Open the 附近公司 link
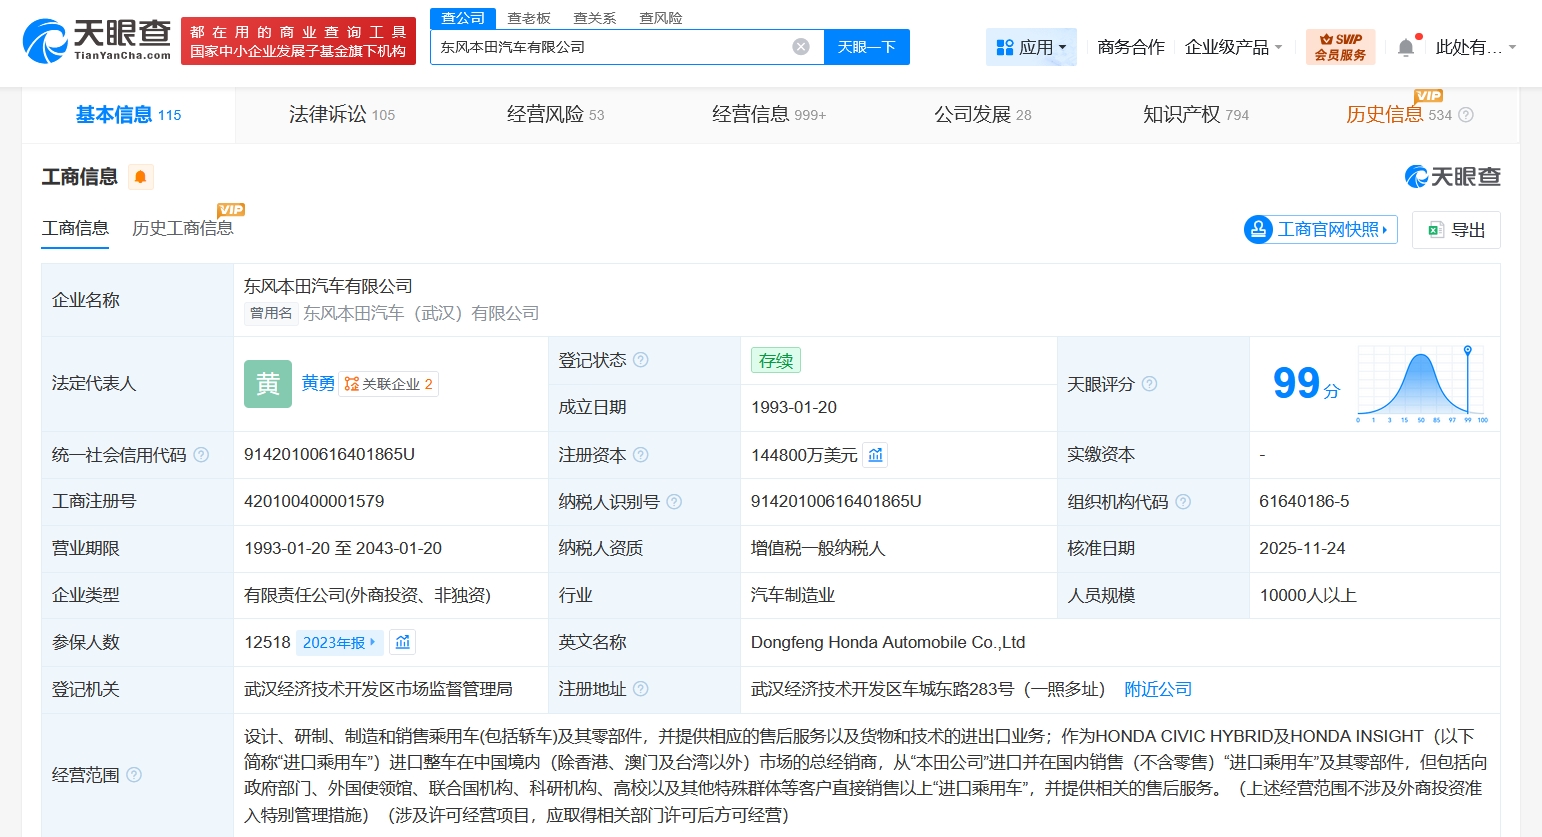 click(x=1158, y=689)
